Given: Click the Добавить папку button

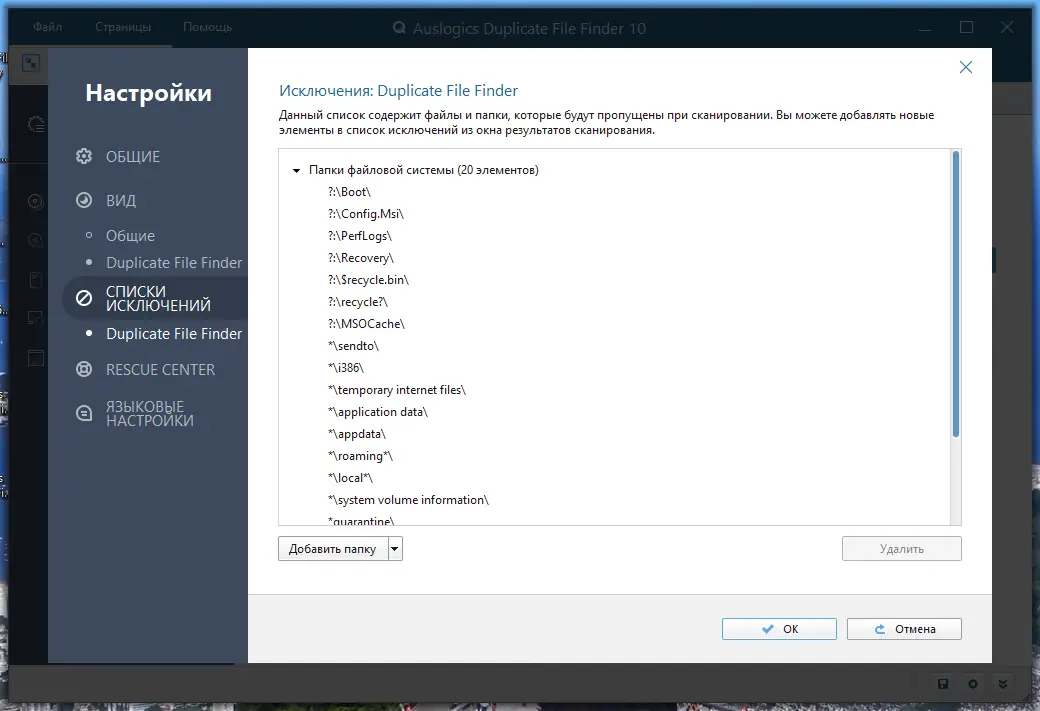Looking at the screenshot, I should coord(332,549).
